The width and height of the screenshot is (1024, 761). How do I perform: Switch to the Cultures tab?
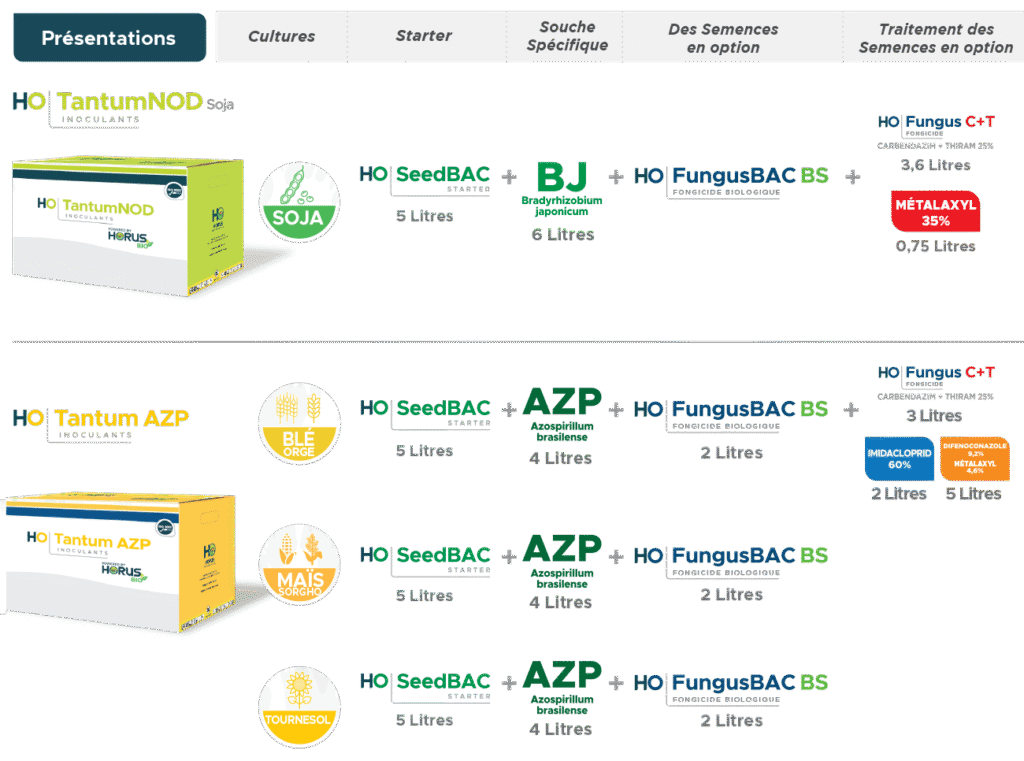click(281, 37)
